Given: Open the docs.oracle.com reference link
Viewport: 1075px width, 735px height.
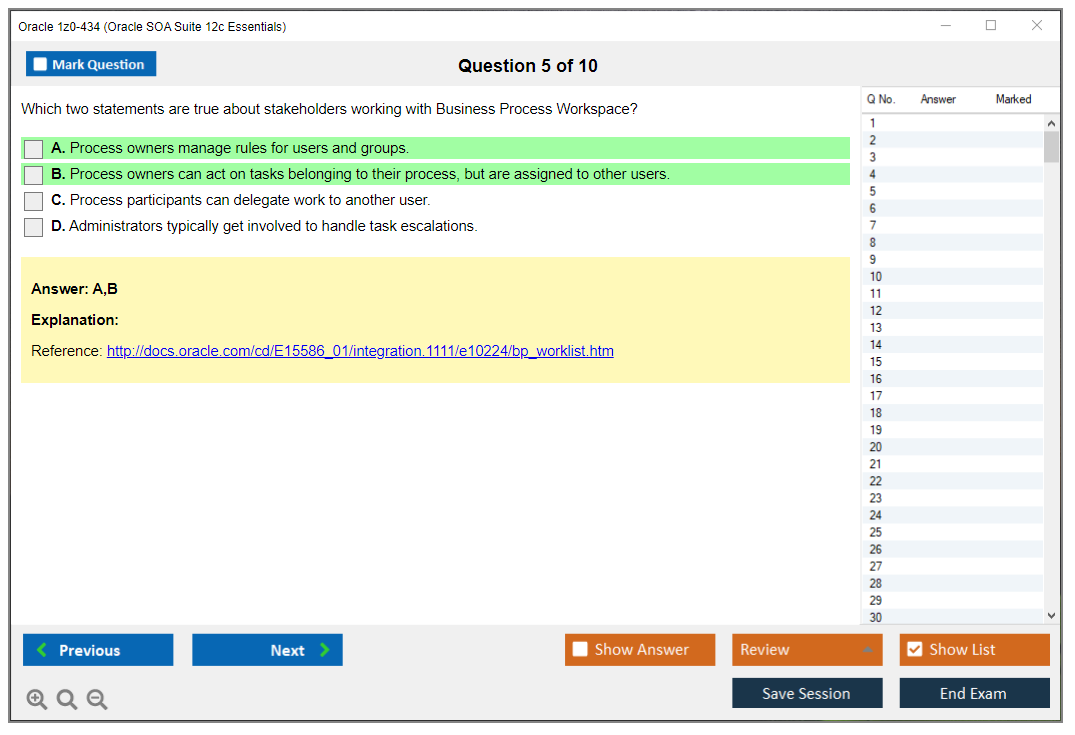Looking at the screenshot, I should [360, 351].
